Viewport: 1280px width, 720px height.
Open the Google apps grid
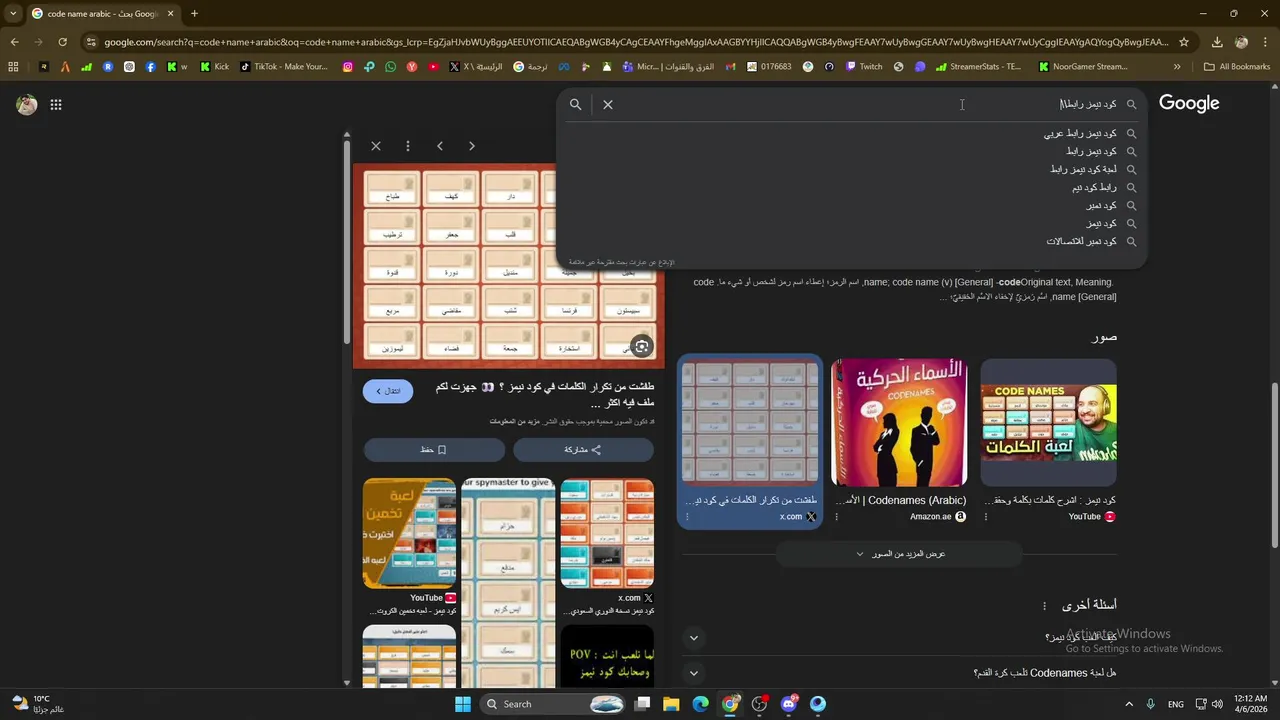click(x=56, y=104)
